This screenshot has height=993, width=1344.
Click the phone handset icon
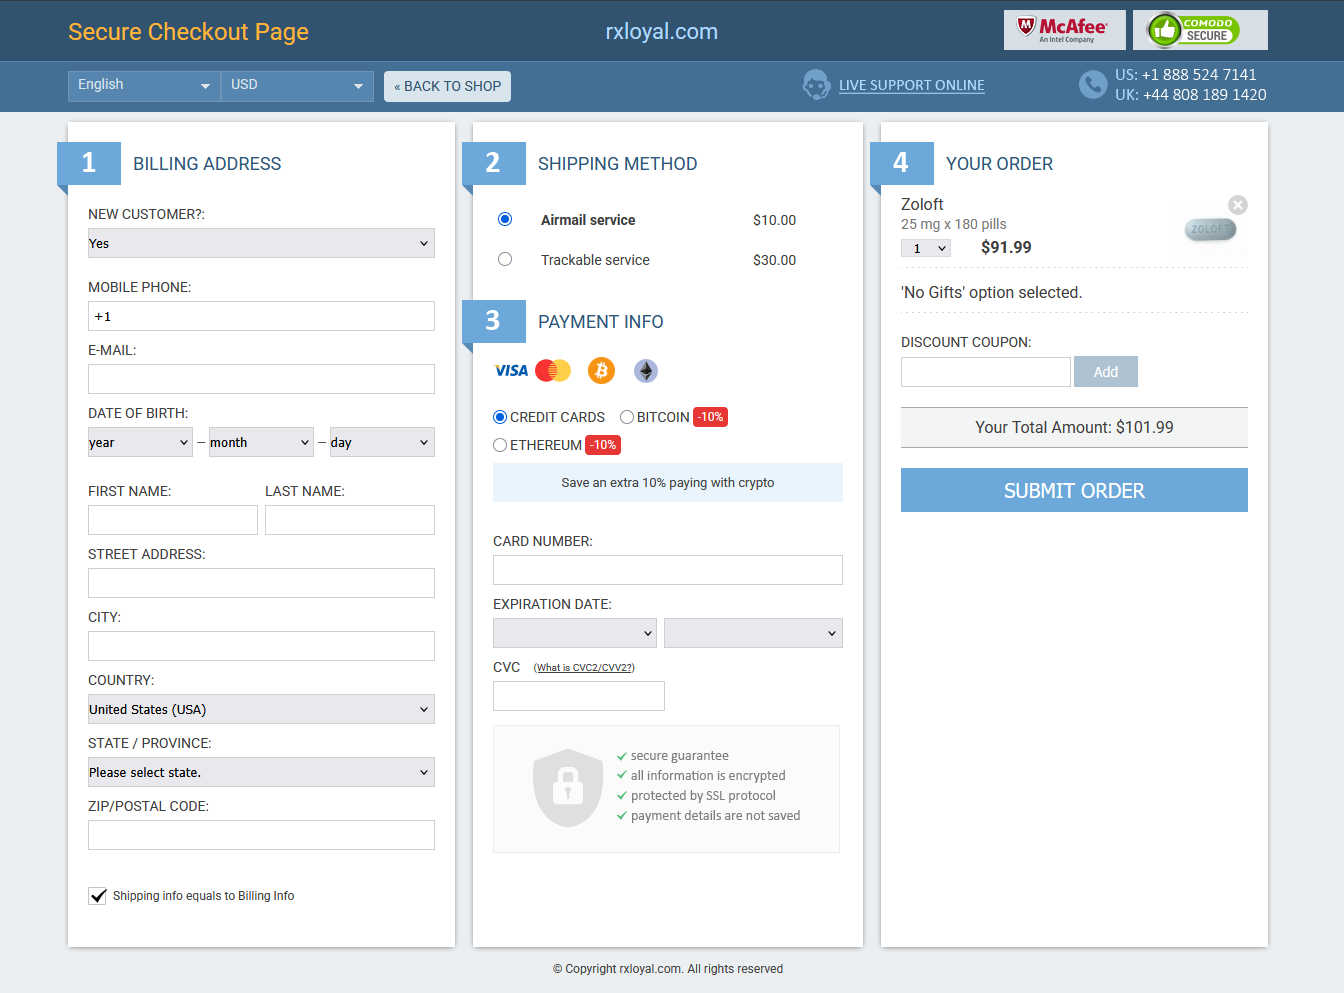(1093, 85)
